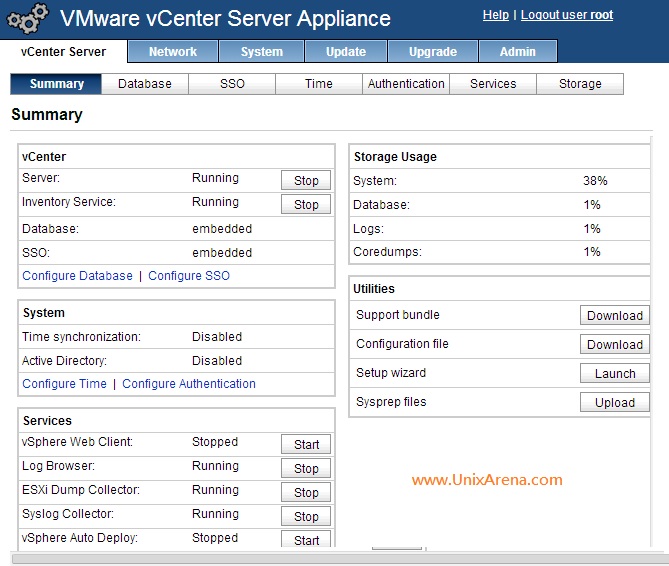669x566 pixels.
Task: Click the Server Running status text
Action: pos(215,178)
